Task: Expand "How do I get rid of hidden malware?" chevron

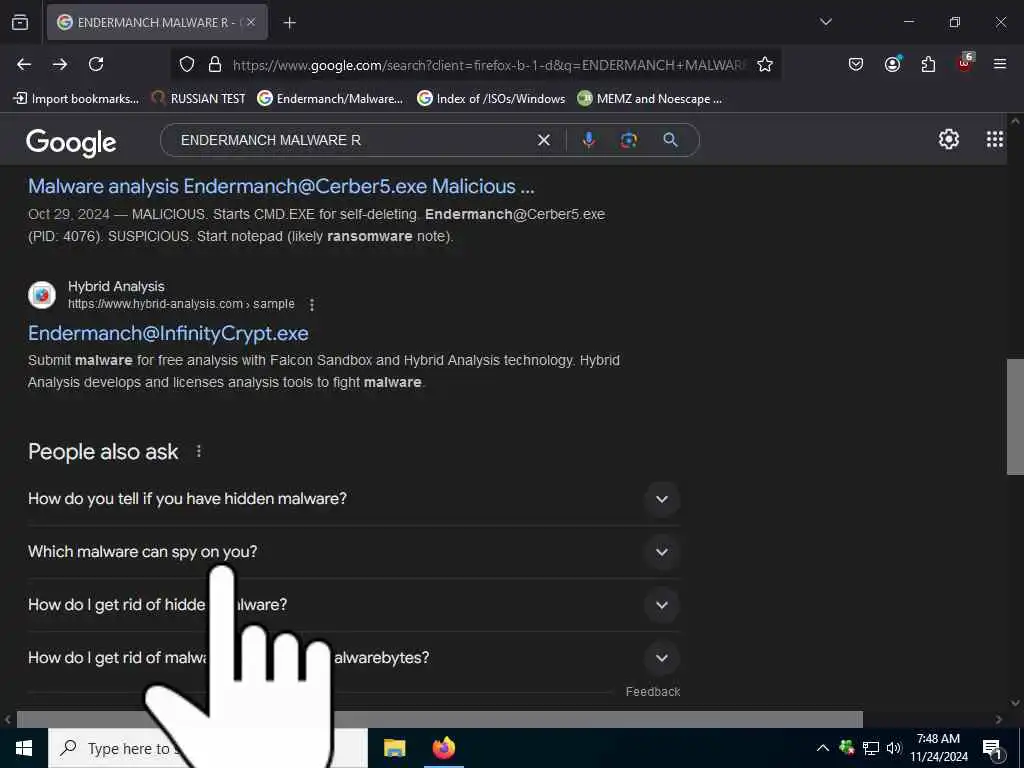Action: tap(662, 605)
